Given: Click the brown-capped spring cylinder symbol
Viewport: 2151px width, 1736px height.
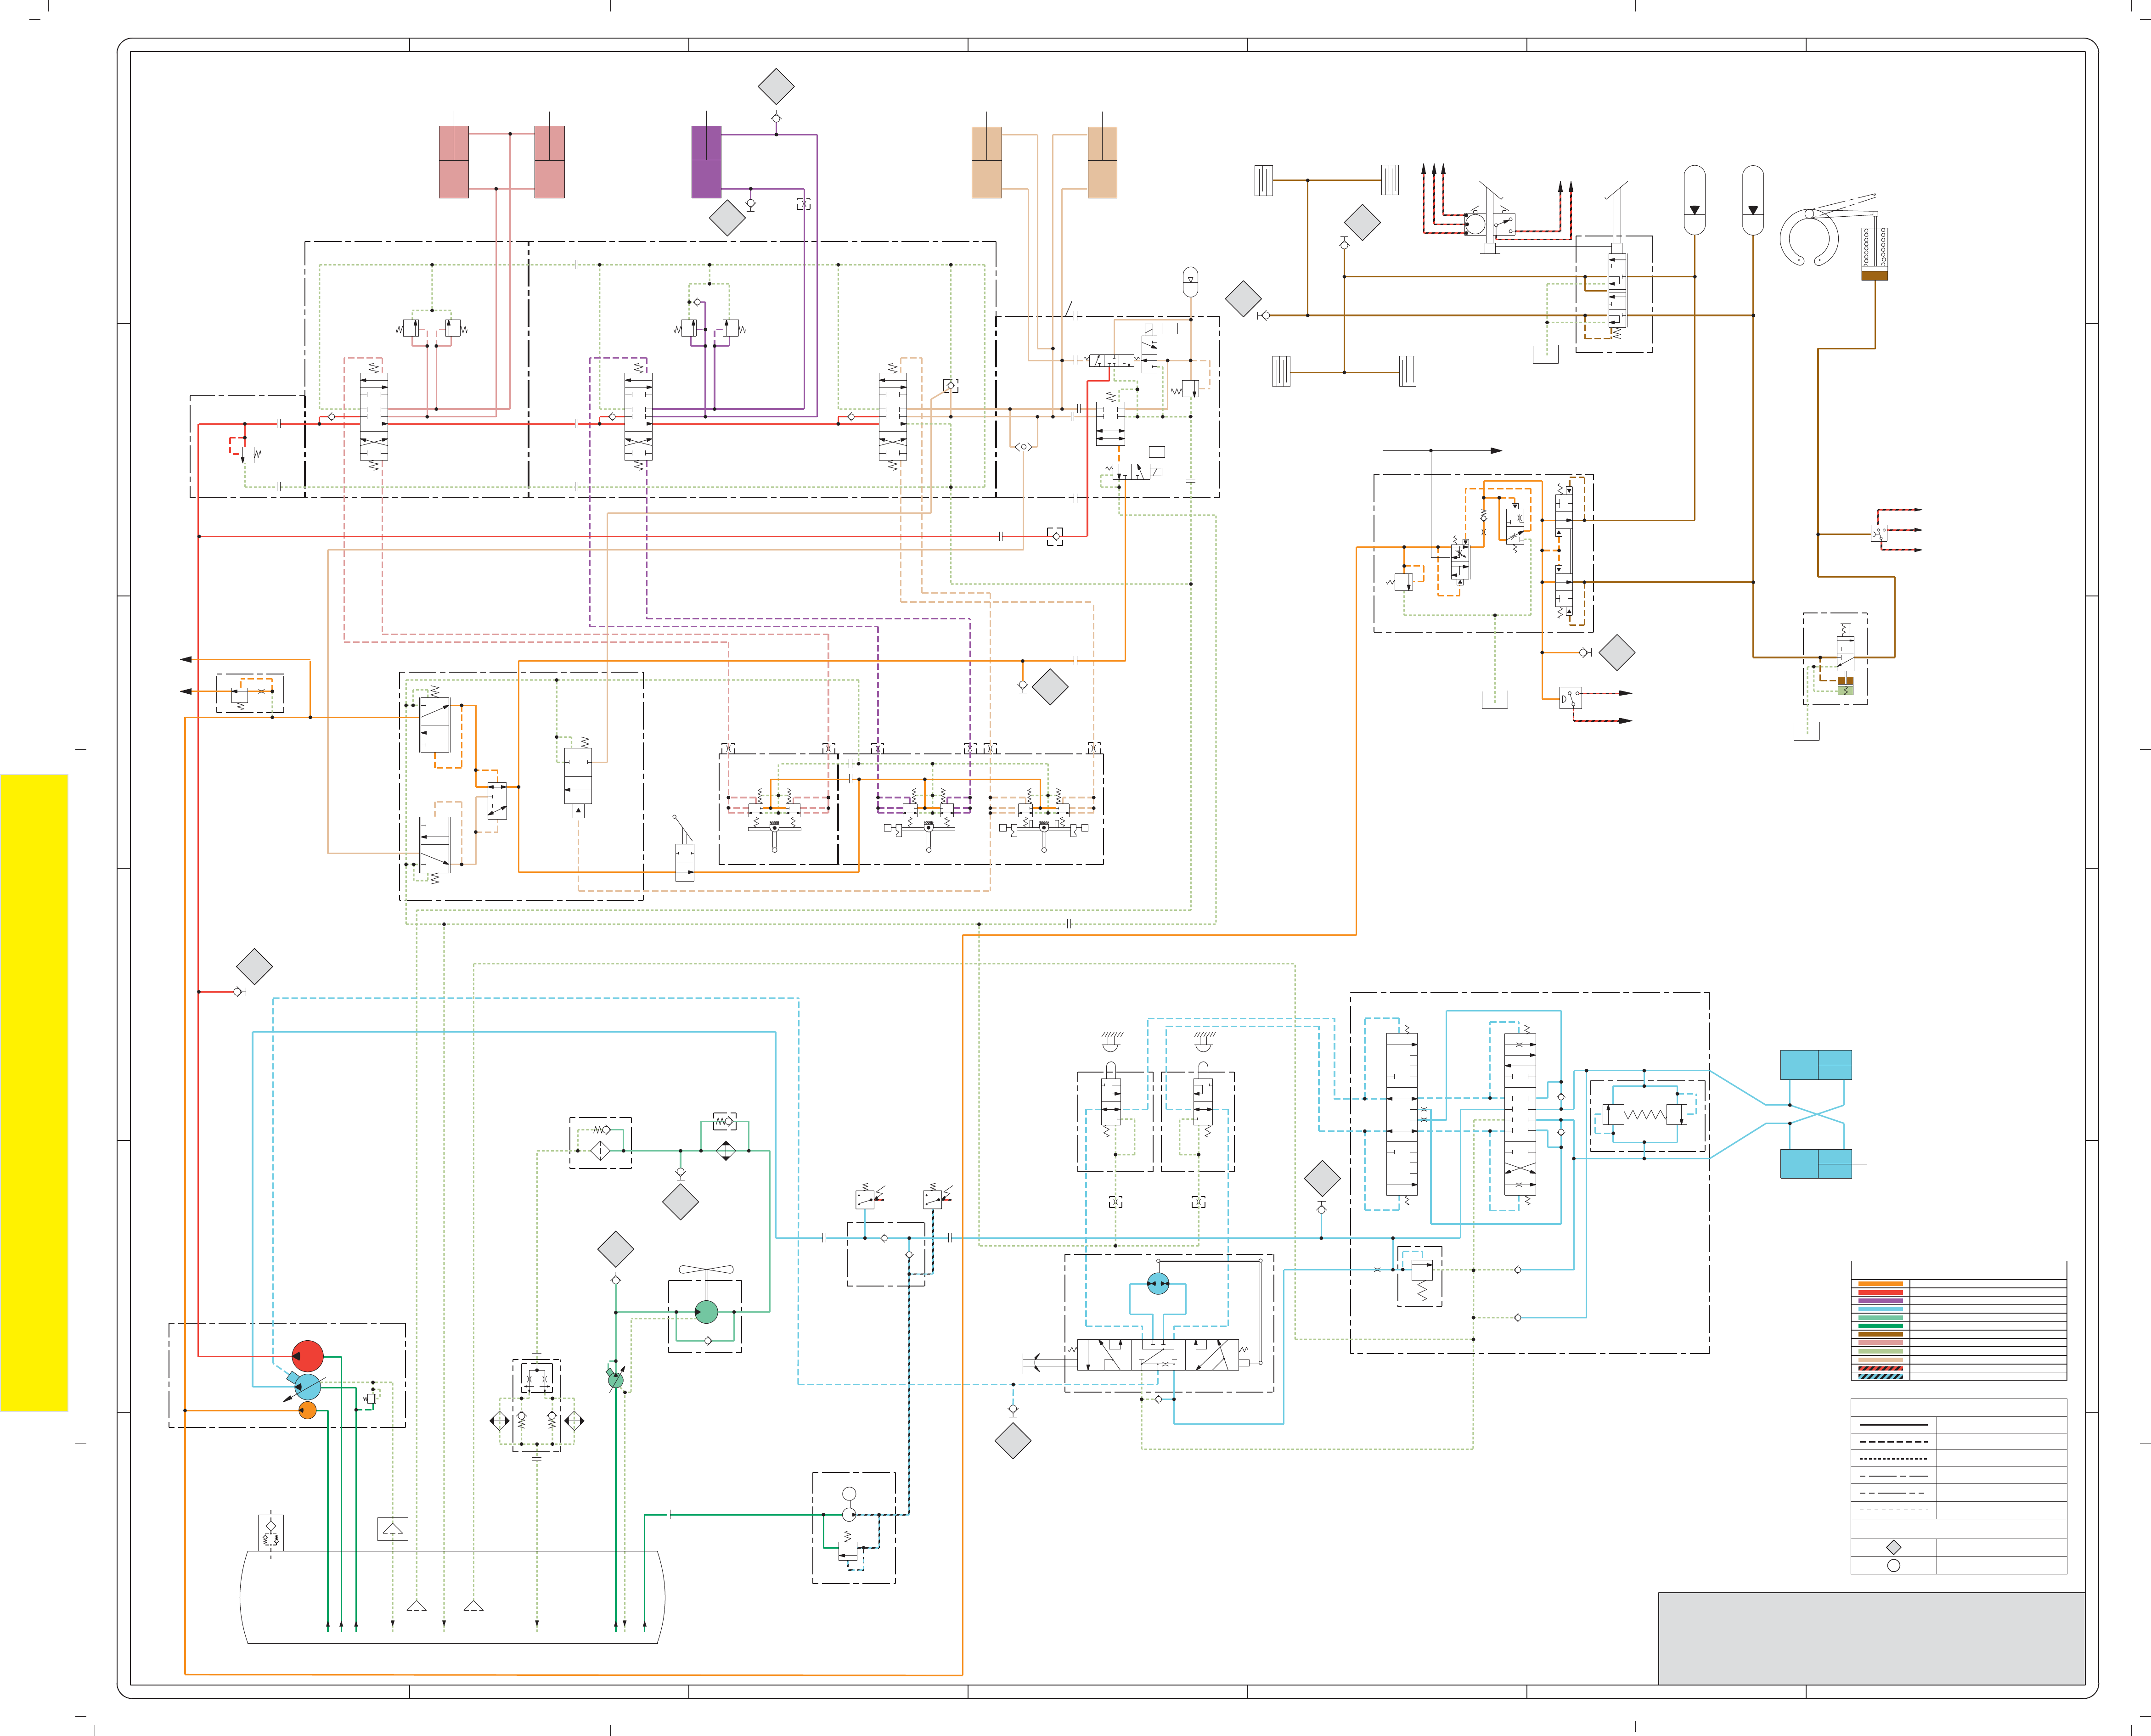Looking at the screenshot, I should pyautogui.click(x=1874, y=253).
